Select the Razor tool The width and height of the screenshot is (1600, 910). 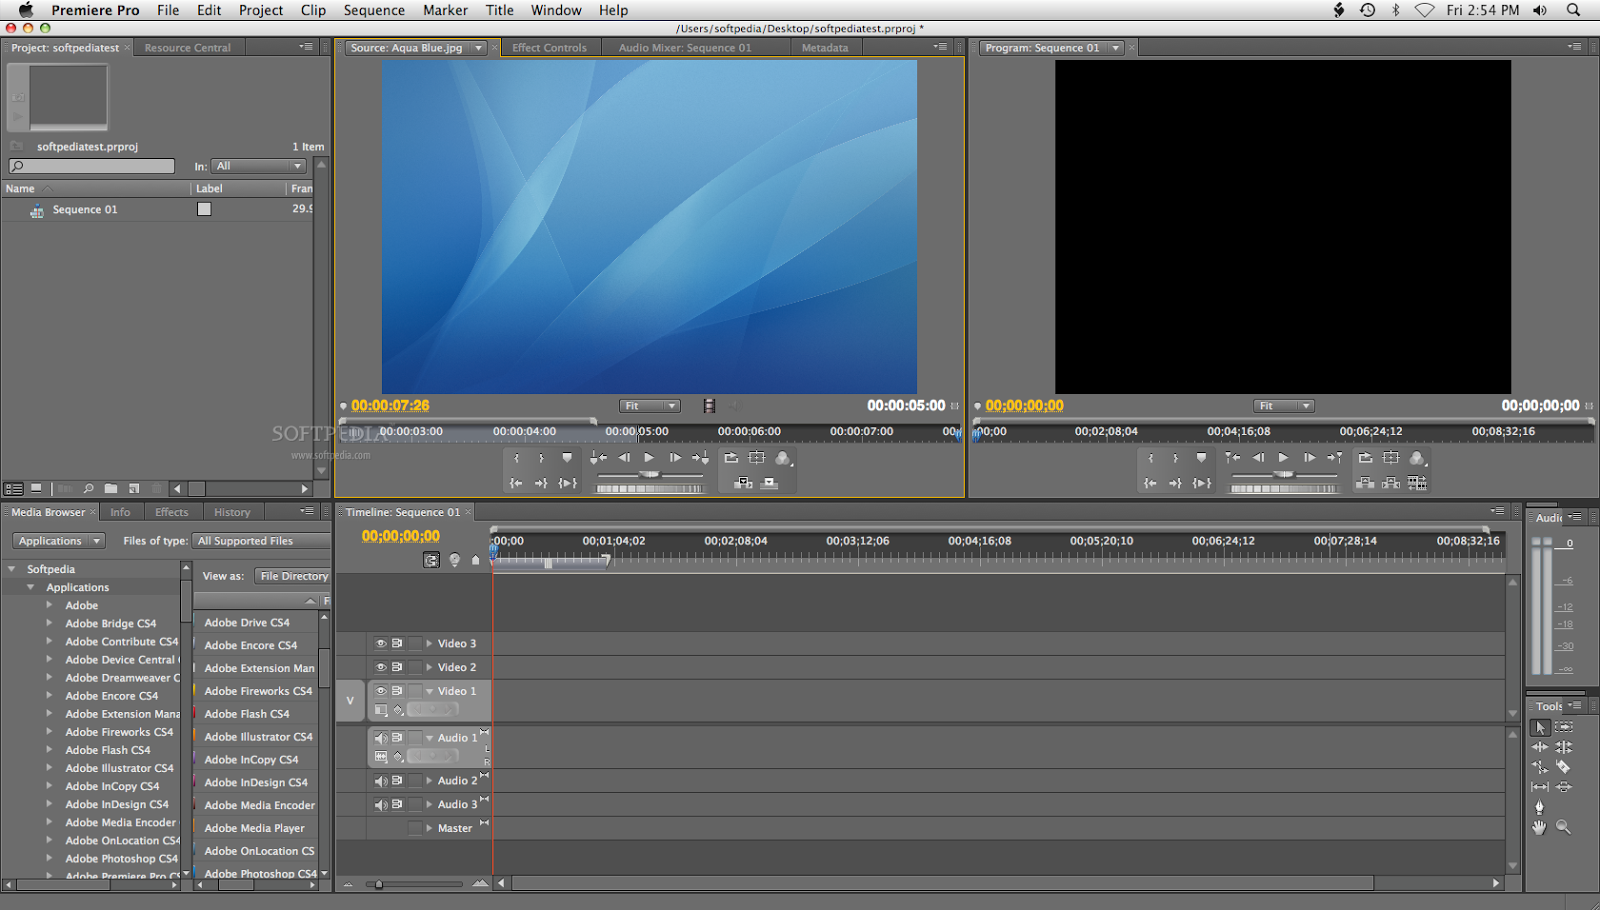click(1564, 767)
